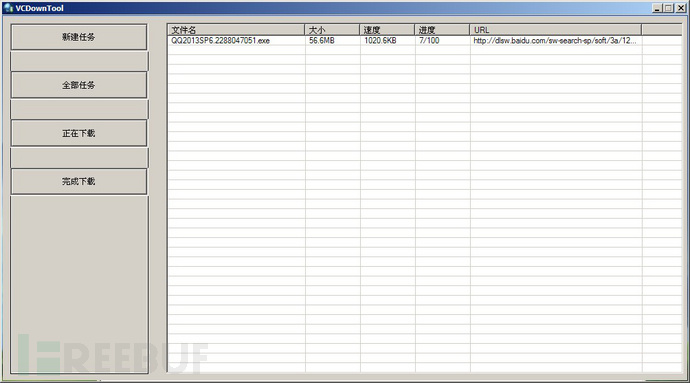Image resolution: width=690 pixels, height=383 pixels.
Task: Click the empty column header after URL
Action: tap(662, 30)
